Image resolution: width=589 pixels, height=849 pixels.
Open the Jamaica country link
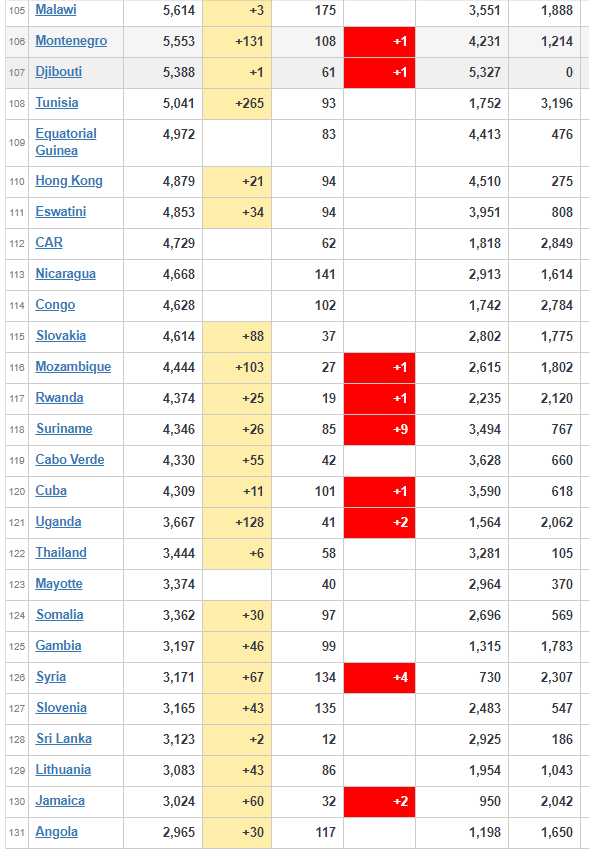click(60, 801)
